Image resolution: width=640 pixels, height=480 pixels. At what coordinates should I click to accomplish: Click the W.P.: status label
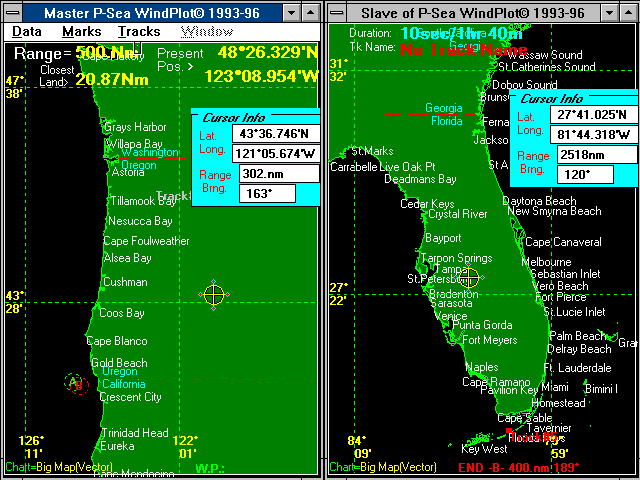point(210,469)
